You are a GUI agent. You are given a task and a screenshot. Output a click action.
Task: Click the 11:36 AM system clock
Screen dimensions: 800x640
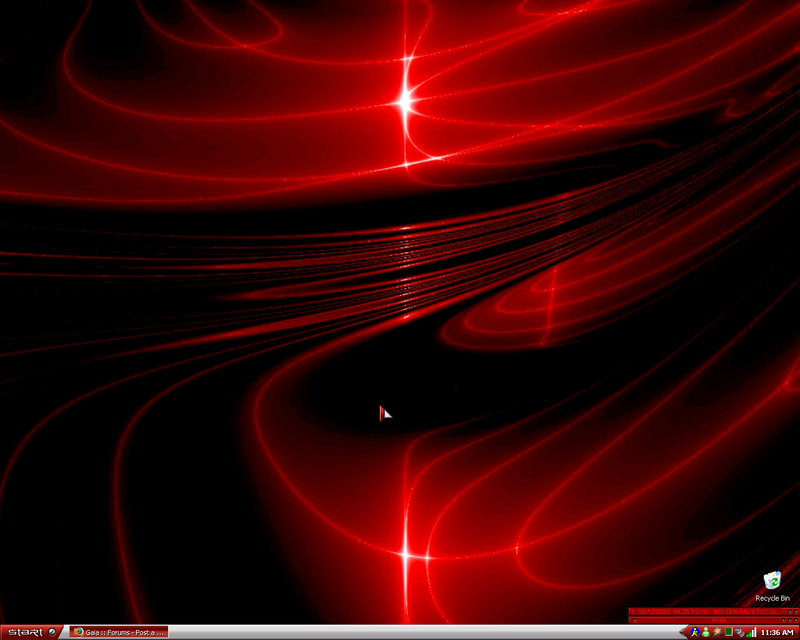pyautogui.click(x=777, y=632)
